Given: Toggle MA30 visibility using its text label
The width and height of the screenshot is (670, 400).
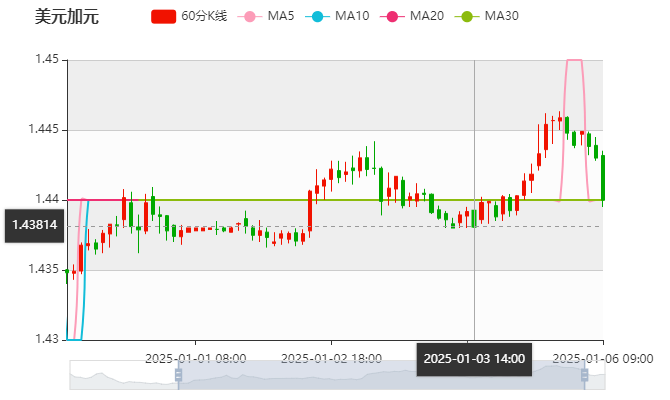Looking at the screenshot, I should 502,16.
